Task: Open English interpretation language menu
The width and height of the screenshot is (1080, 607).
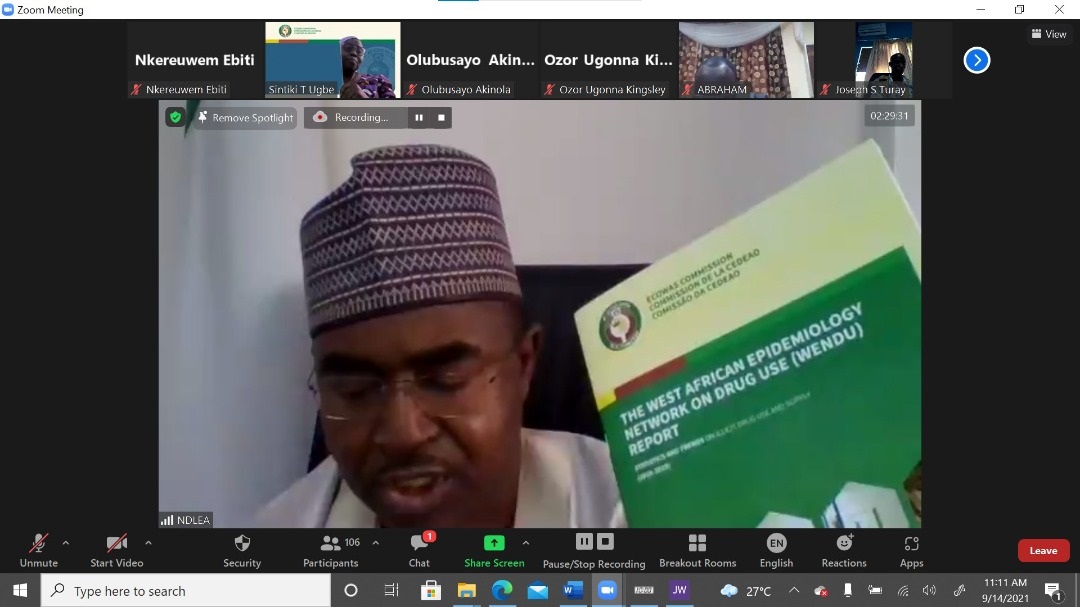Action: pyautogui.click(x=776, y=551)
